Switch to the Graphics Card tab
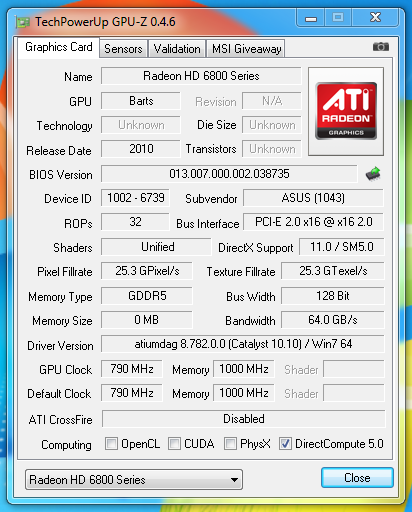The image size is (412, 512). (x=59, y=47)
